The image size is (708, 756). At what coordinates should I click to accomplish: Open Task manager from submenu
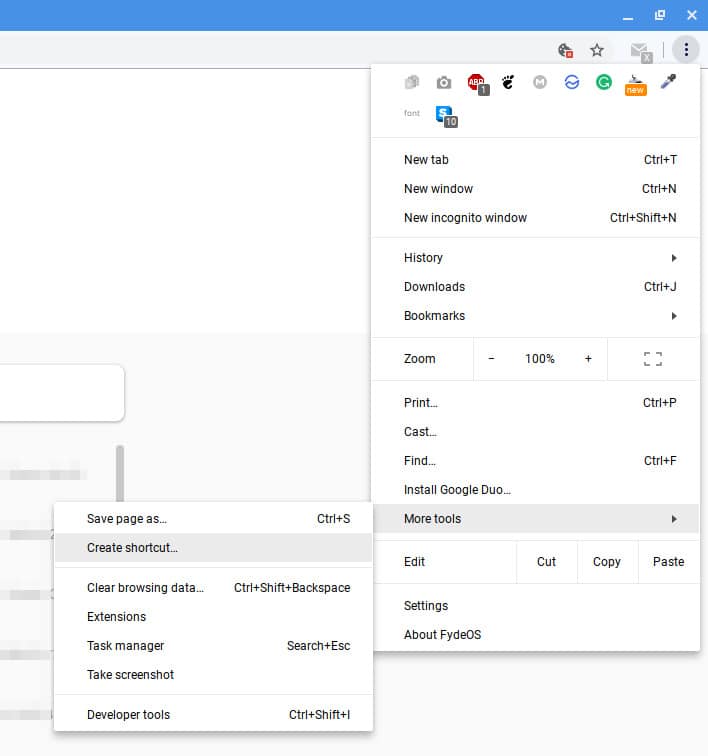point(213,646)
